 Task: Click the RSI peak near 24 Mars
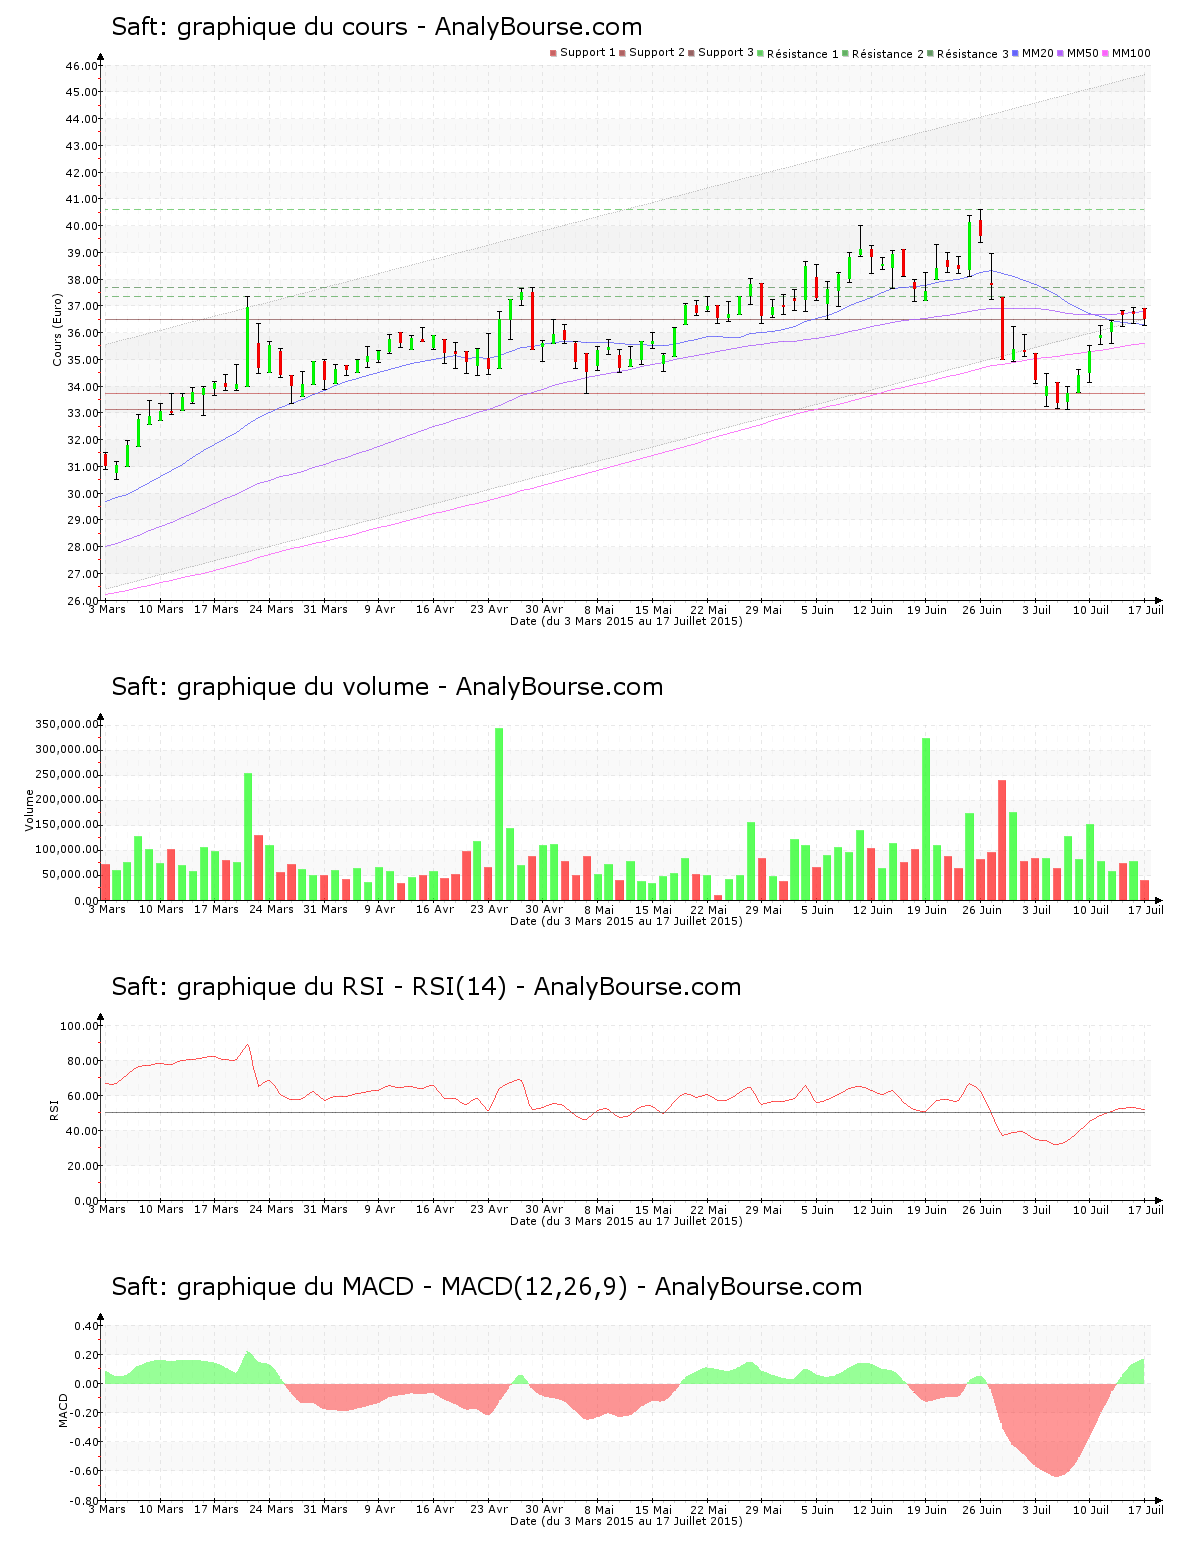coord(247,1045)
